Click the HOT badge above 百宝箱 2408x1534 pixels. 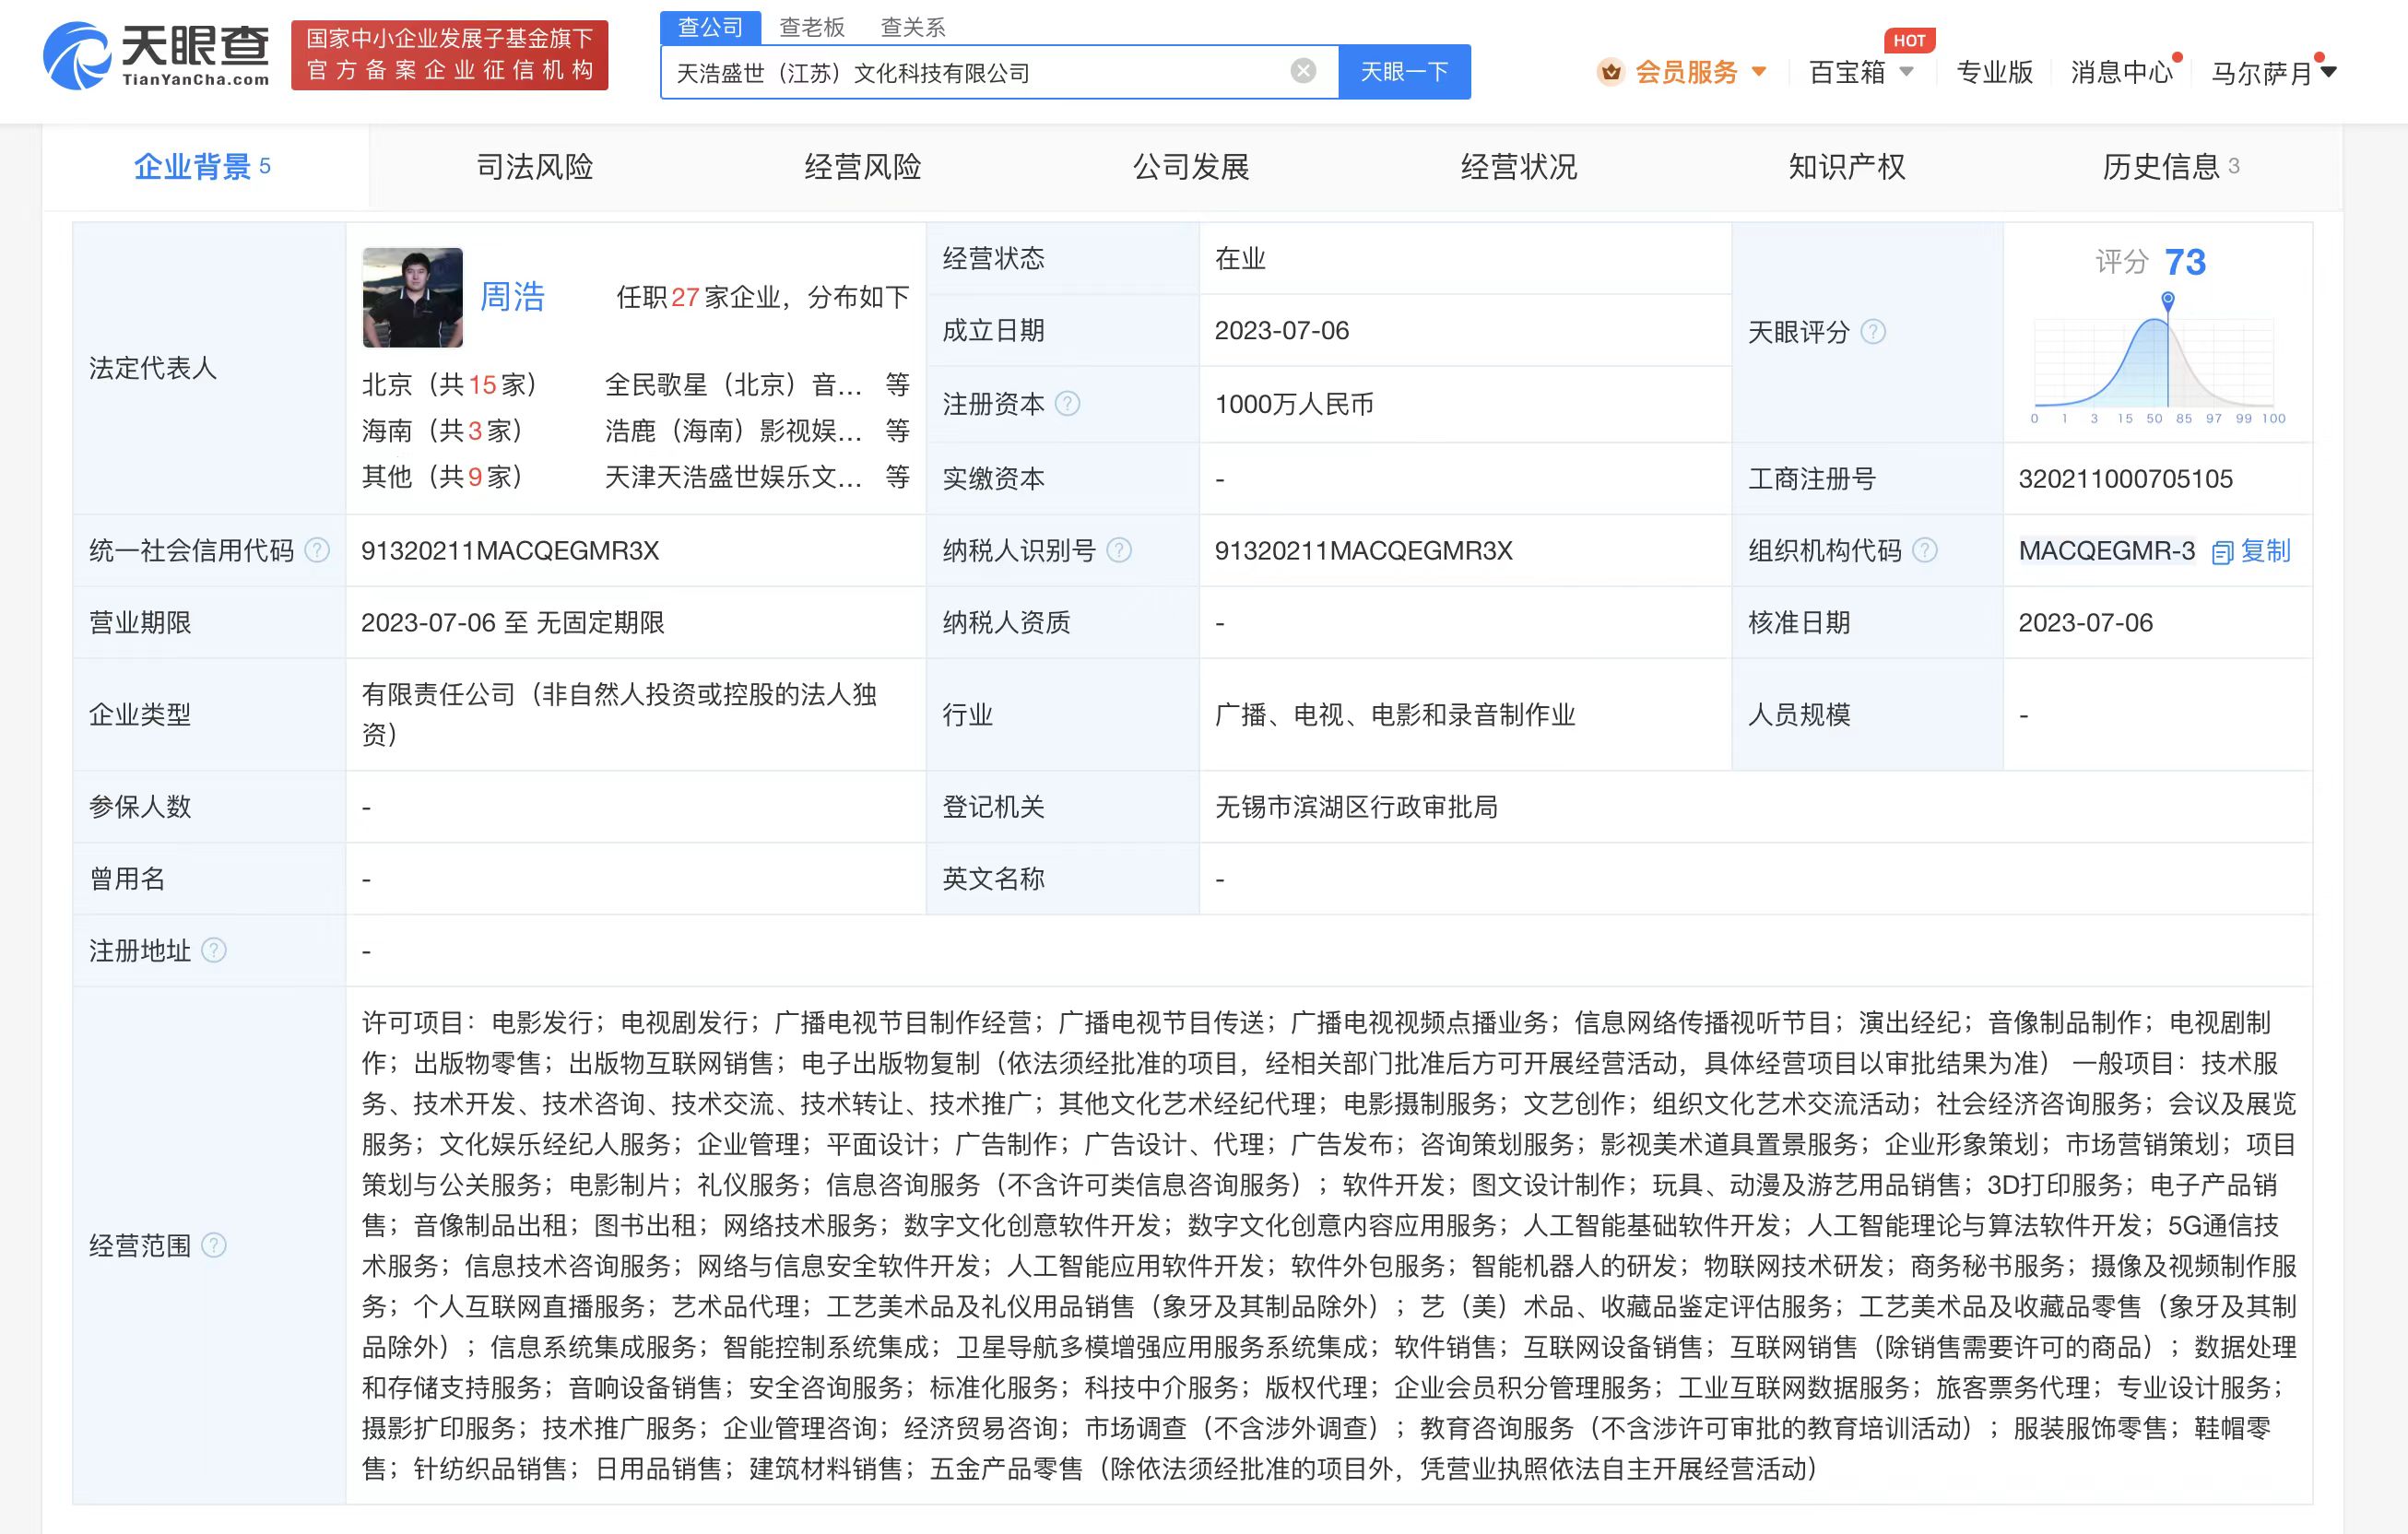click(x=1909, y=40)
